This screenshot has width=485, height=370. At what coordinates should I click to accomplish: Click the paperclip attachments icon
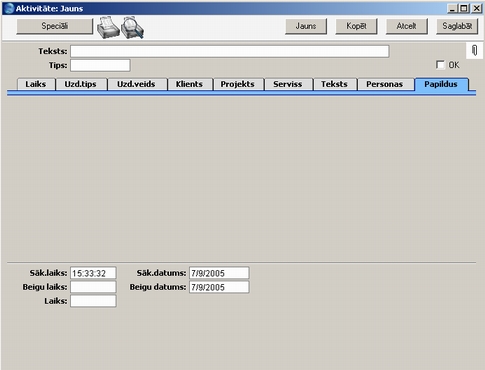click(474, 50)
